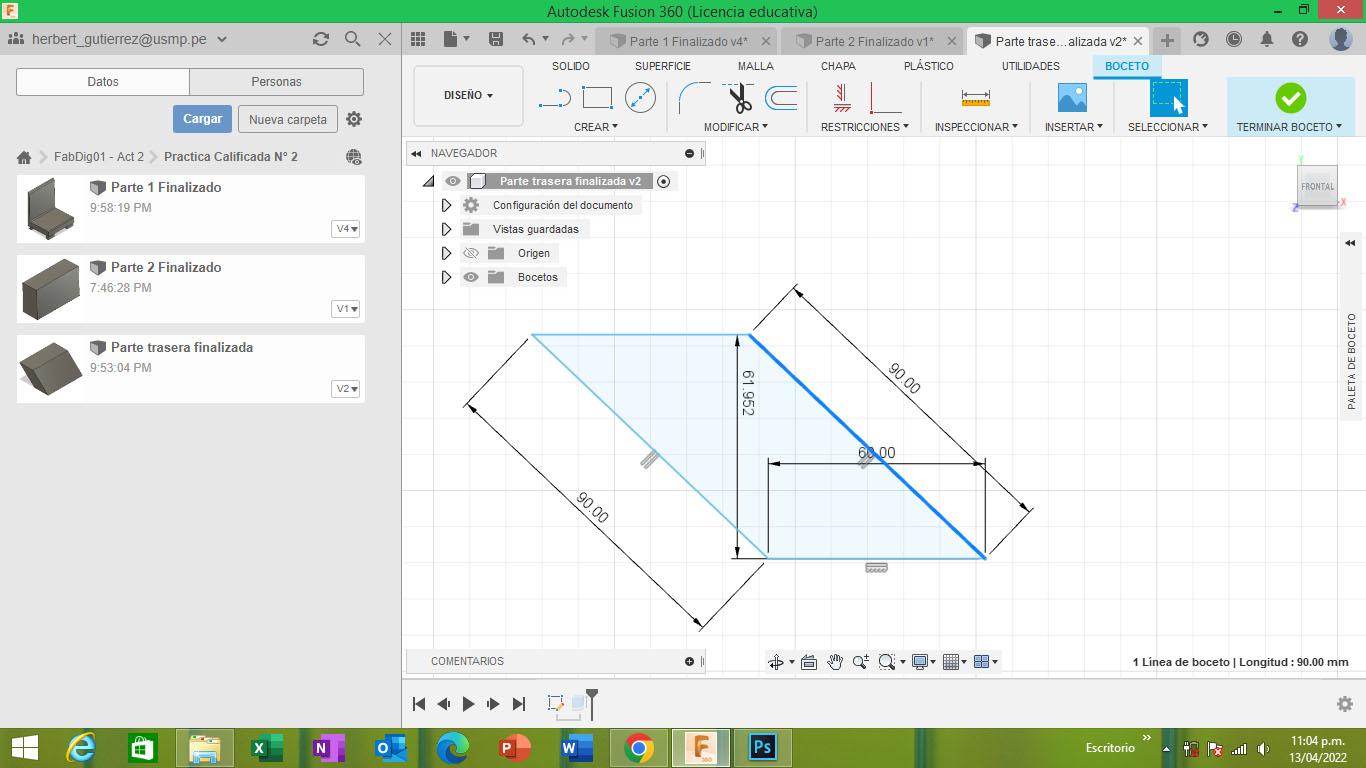1366x768 pixels.
Task: Click the Nueva carpeta button
Action: coord(288,119)
